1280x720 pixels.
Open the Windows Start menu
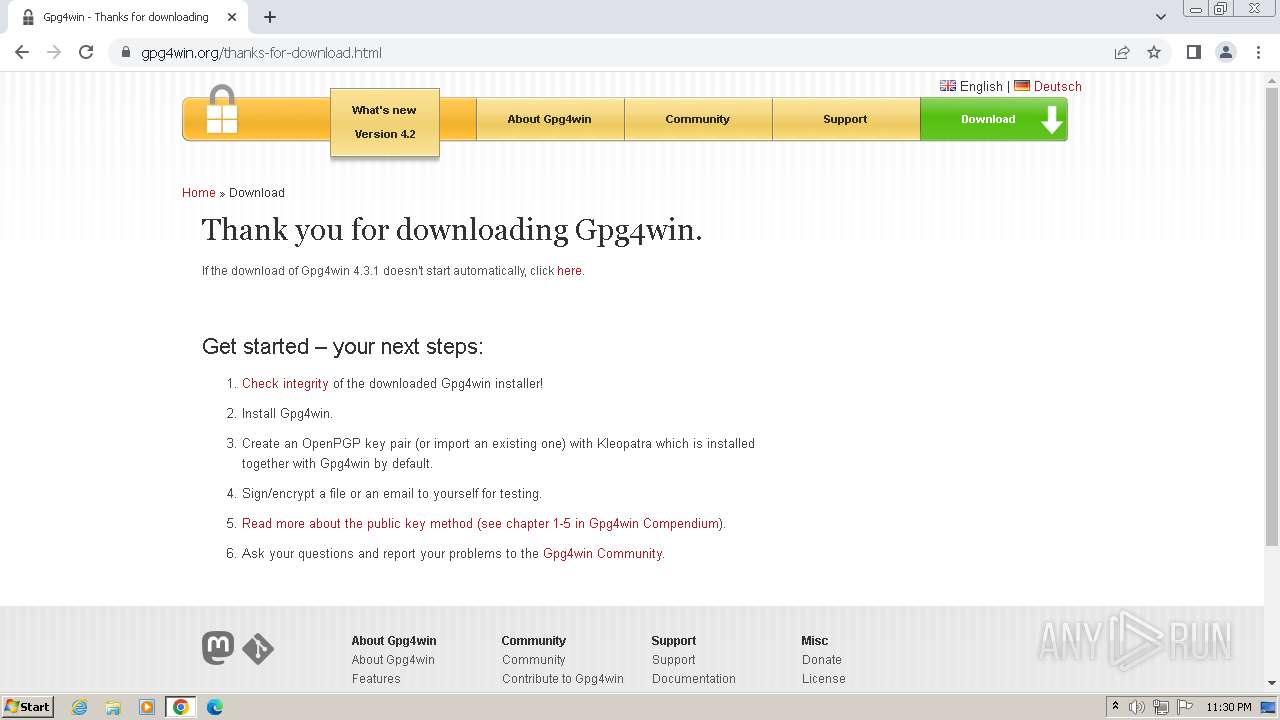pos(27,707)
